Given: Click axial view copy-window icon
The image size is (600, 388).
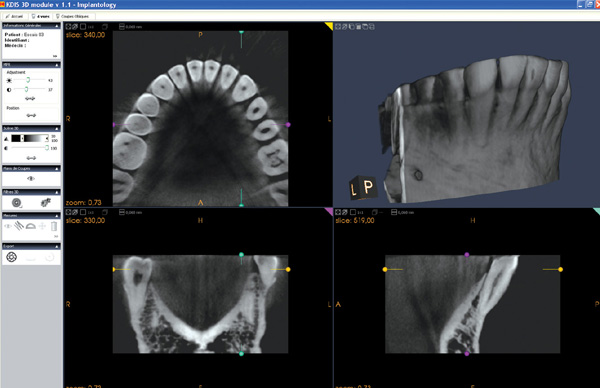Looking at the screenshot, I should pos(105,26).
